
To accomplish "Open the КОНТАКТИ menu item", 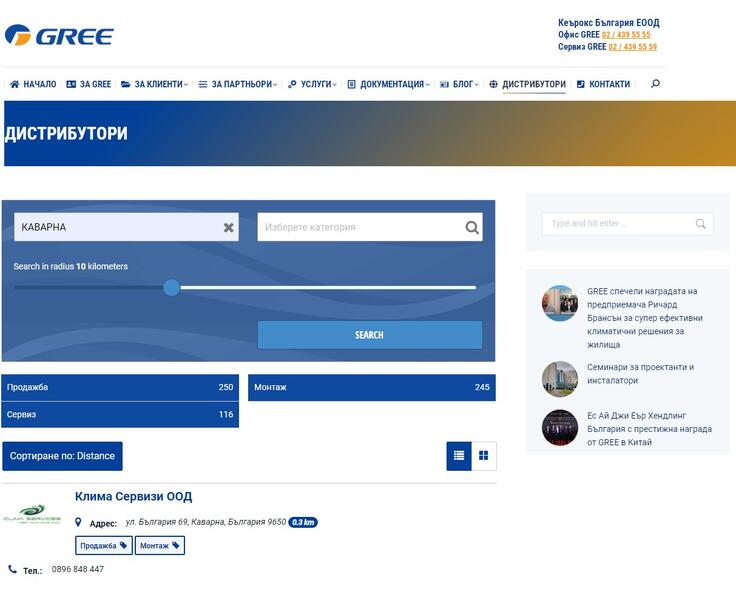I will pyautogui.click(x=603, y=85).
